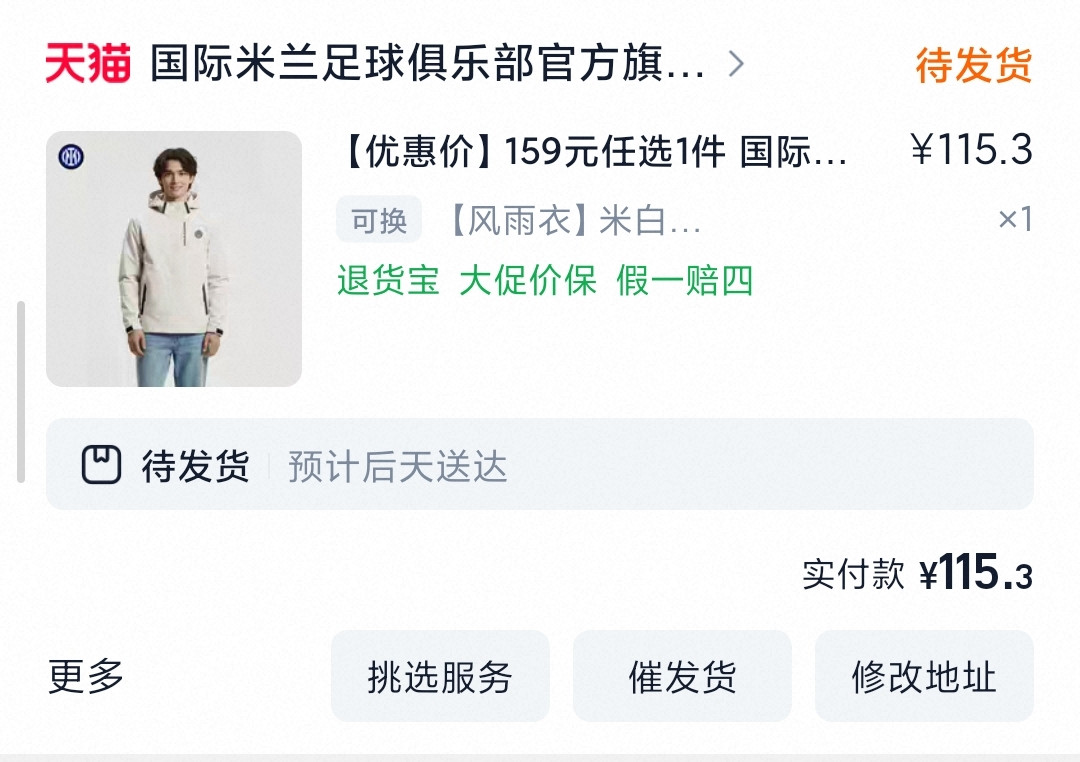
Task: Open the 预计后天送达 delivery estimate bar
Action: pyautogui.click(x=540, y=464)
